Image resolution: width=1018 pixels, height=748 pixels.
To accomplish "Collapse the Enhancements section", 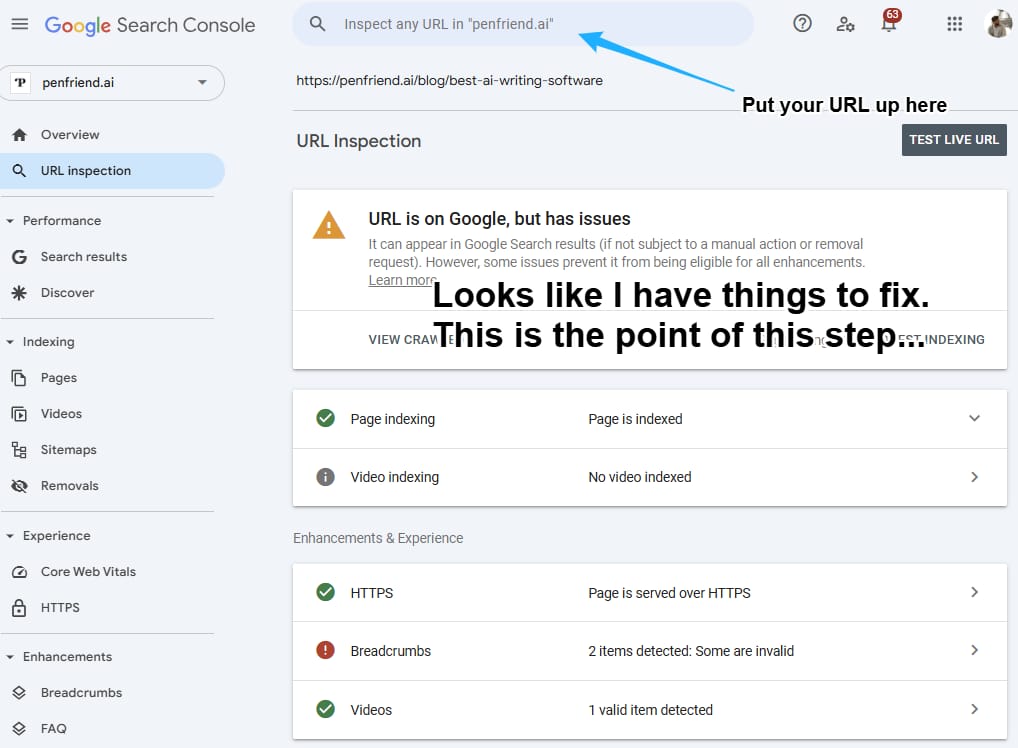I will (x=10, y=657).
